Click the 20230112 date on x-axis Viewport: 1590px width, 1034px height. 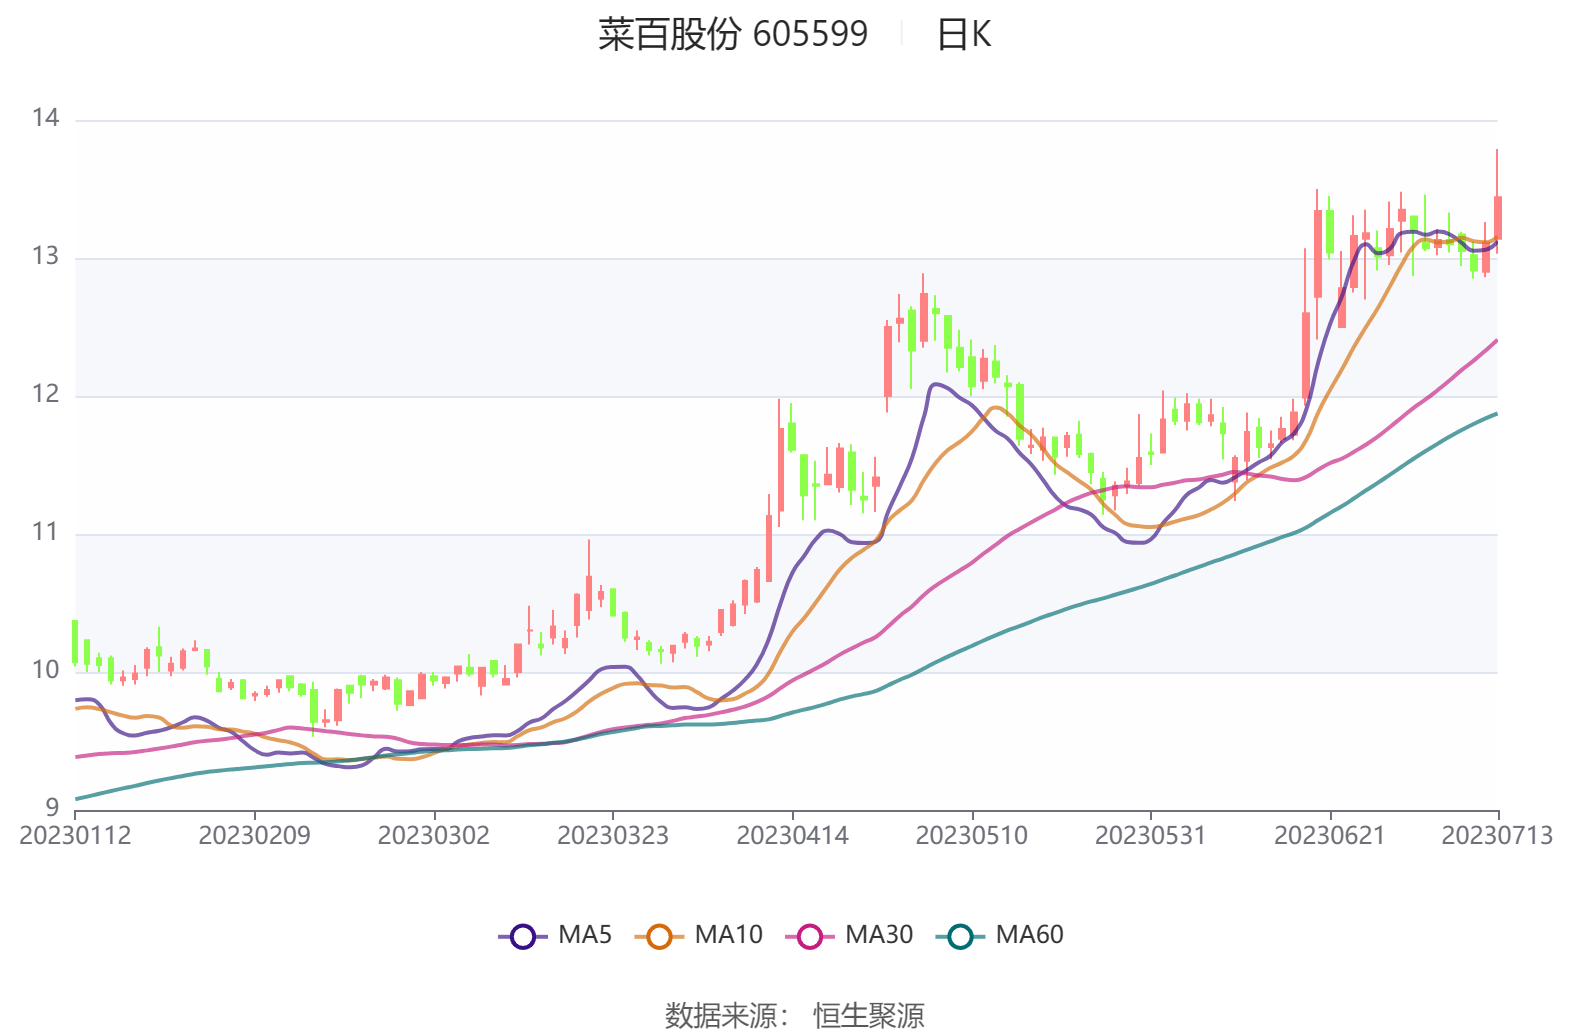pyautogui.click(x=75, y=836)
